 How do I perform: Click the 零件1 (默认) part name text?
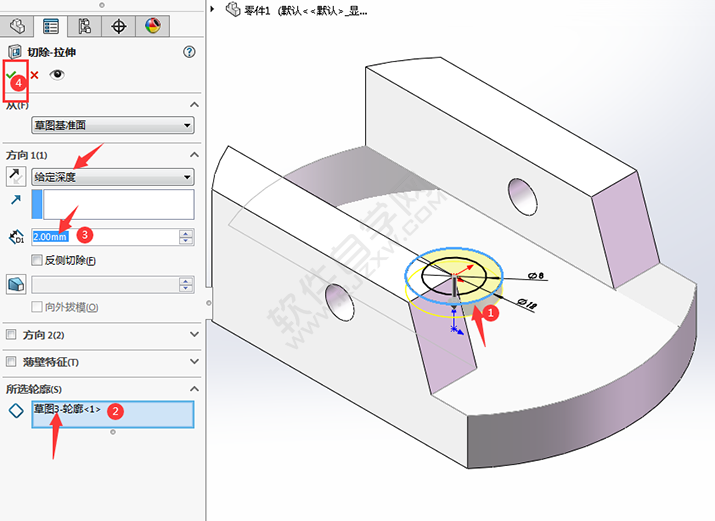click(x=306, y=10)
